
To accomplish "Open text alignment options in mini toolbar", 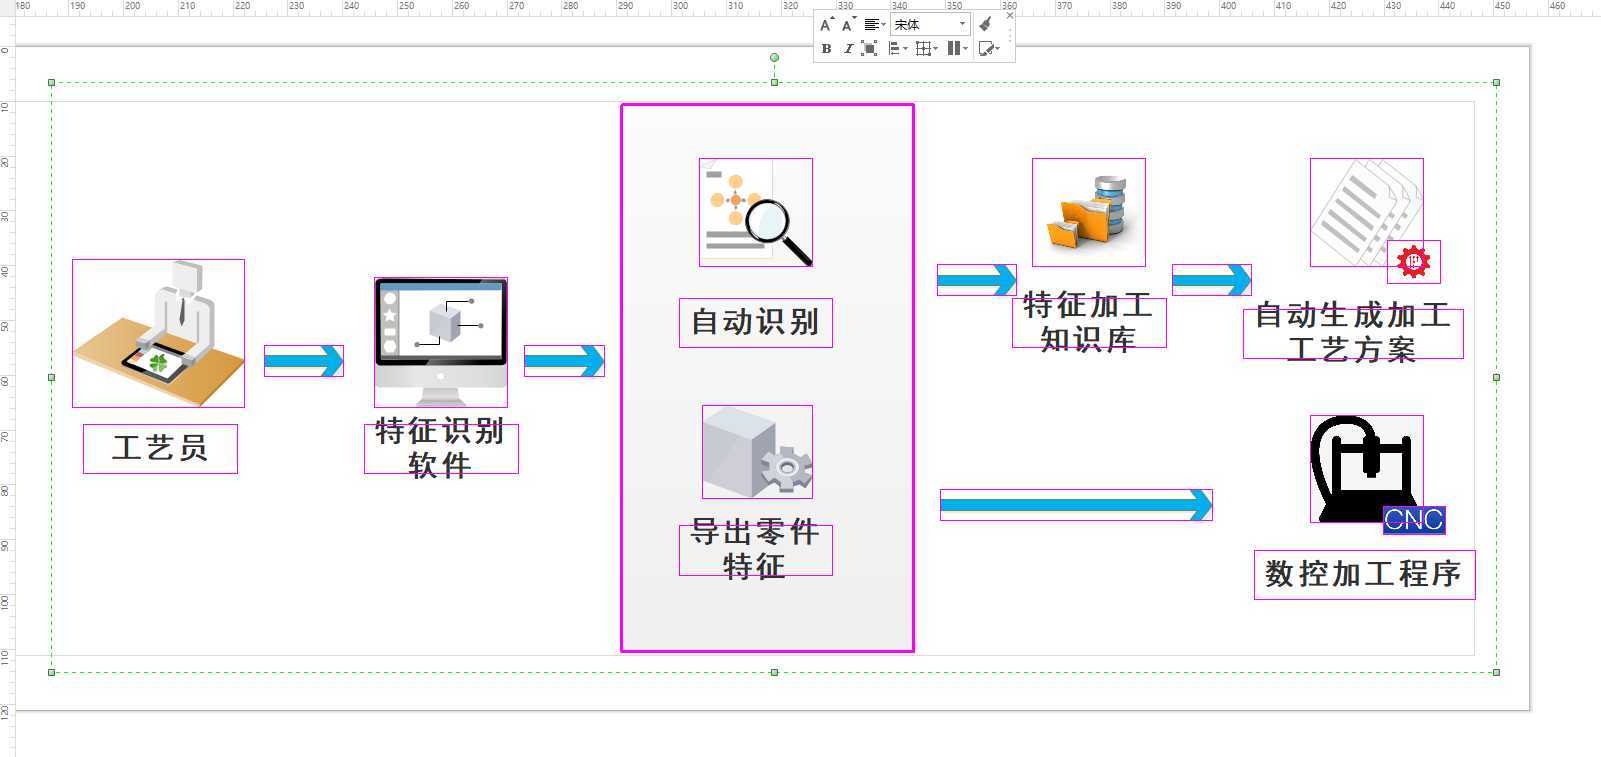I will (x=875, y=24).
